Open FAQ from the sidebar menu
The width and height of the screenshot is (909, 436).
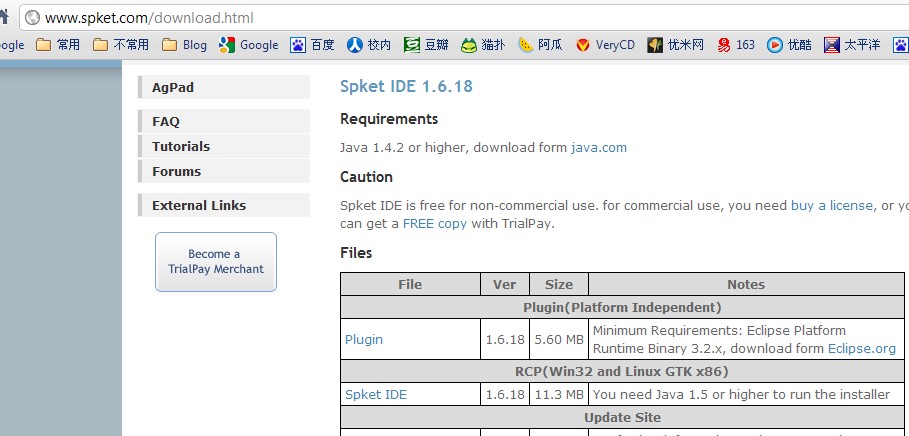(x=224, y=121)
